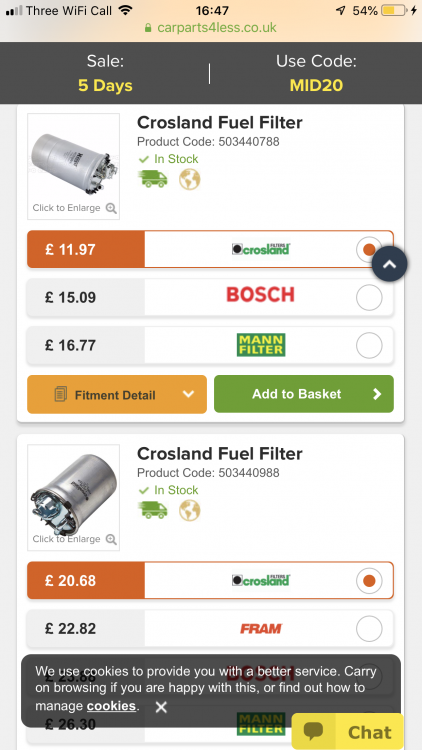The image size is (422, 750).
Task: Tap the scroll-to-top arrow button
Action: (389, 264)
